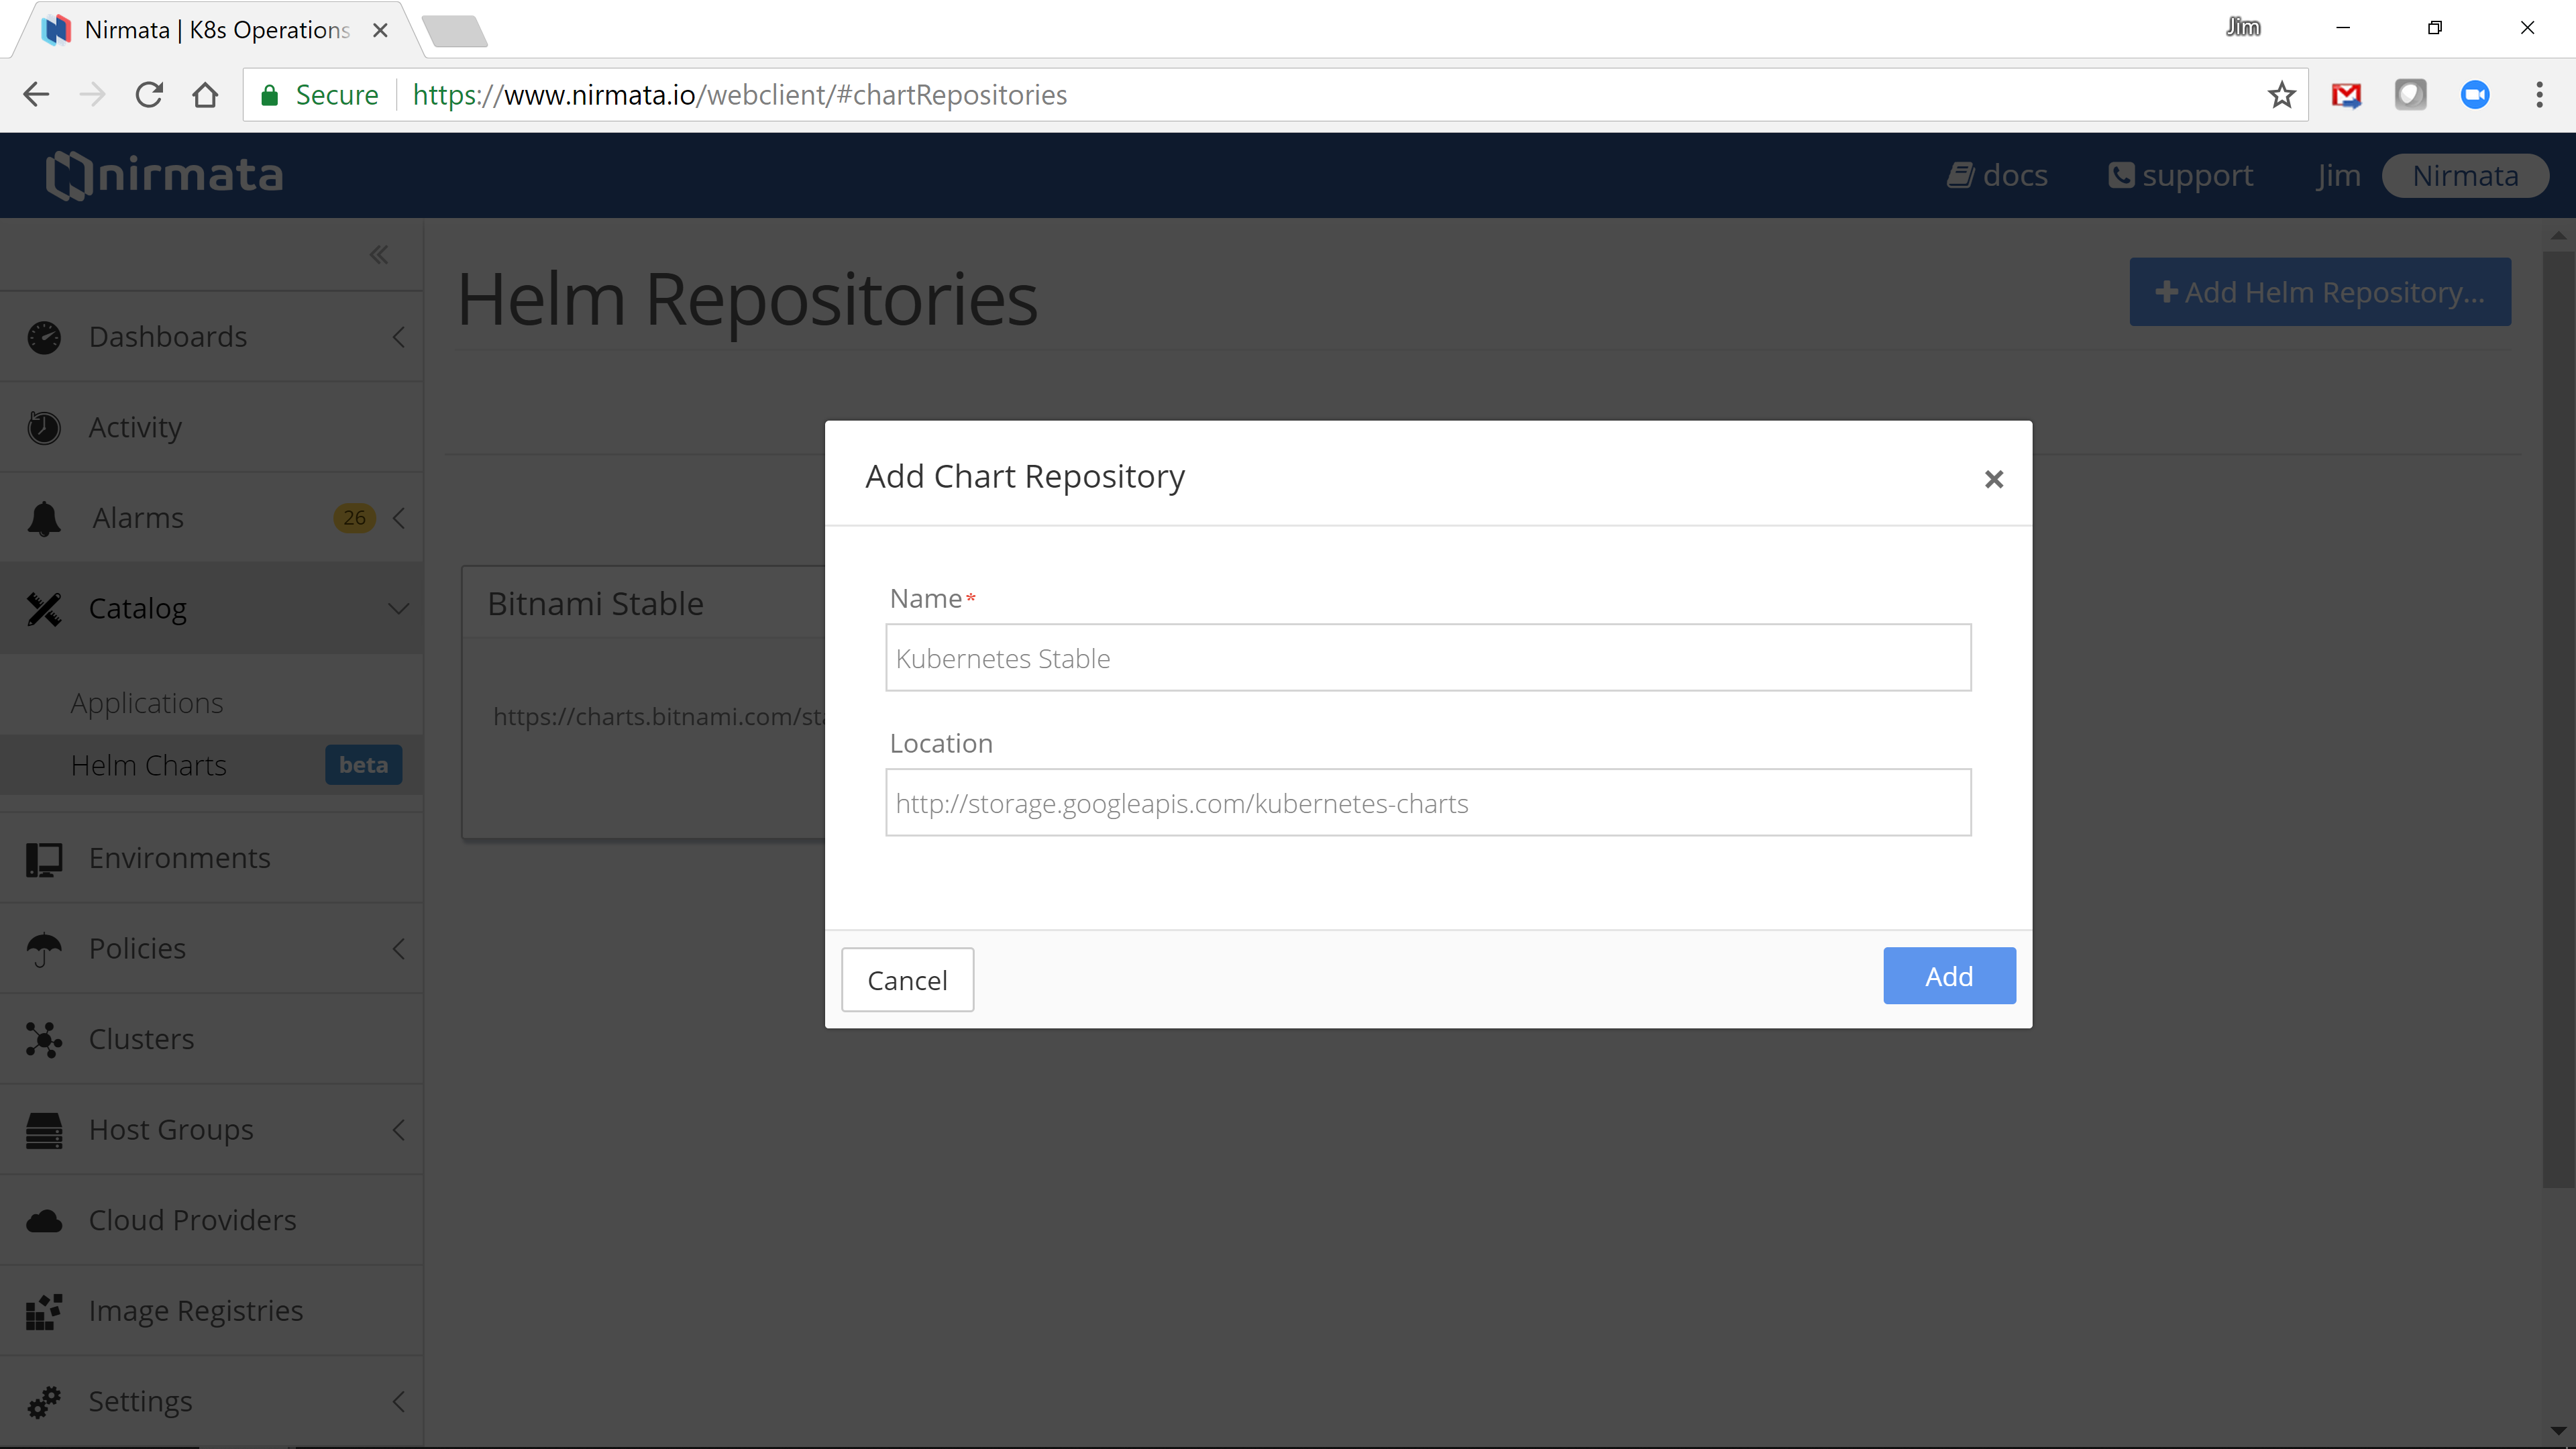The width and height of the screenshot is (2576, 1449).
Task: Click the Name input field
Action: 1428,658
